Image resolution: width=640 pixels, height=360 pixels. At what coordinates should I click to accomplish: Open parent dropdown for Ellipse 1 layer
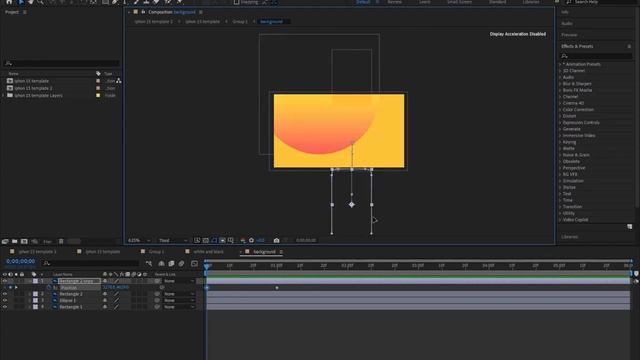(180, 300)
